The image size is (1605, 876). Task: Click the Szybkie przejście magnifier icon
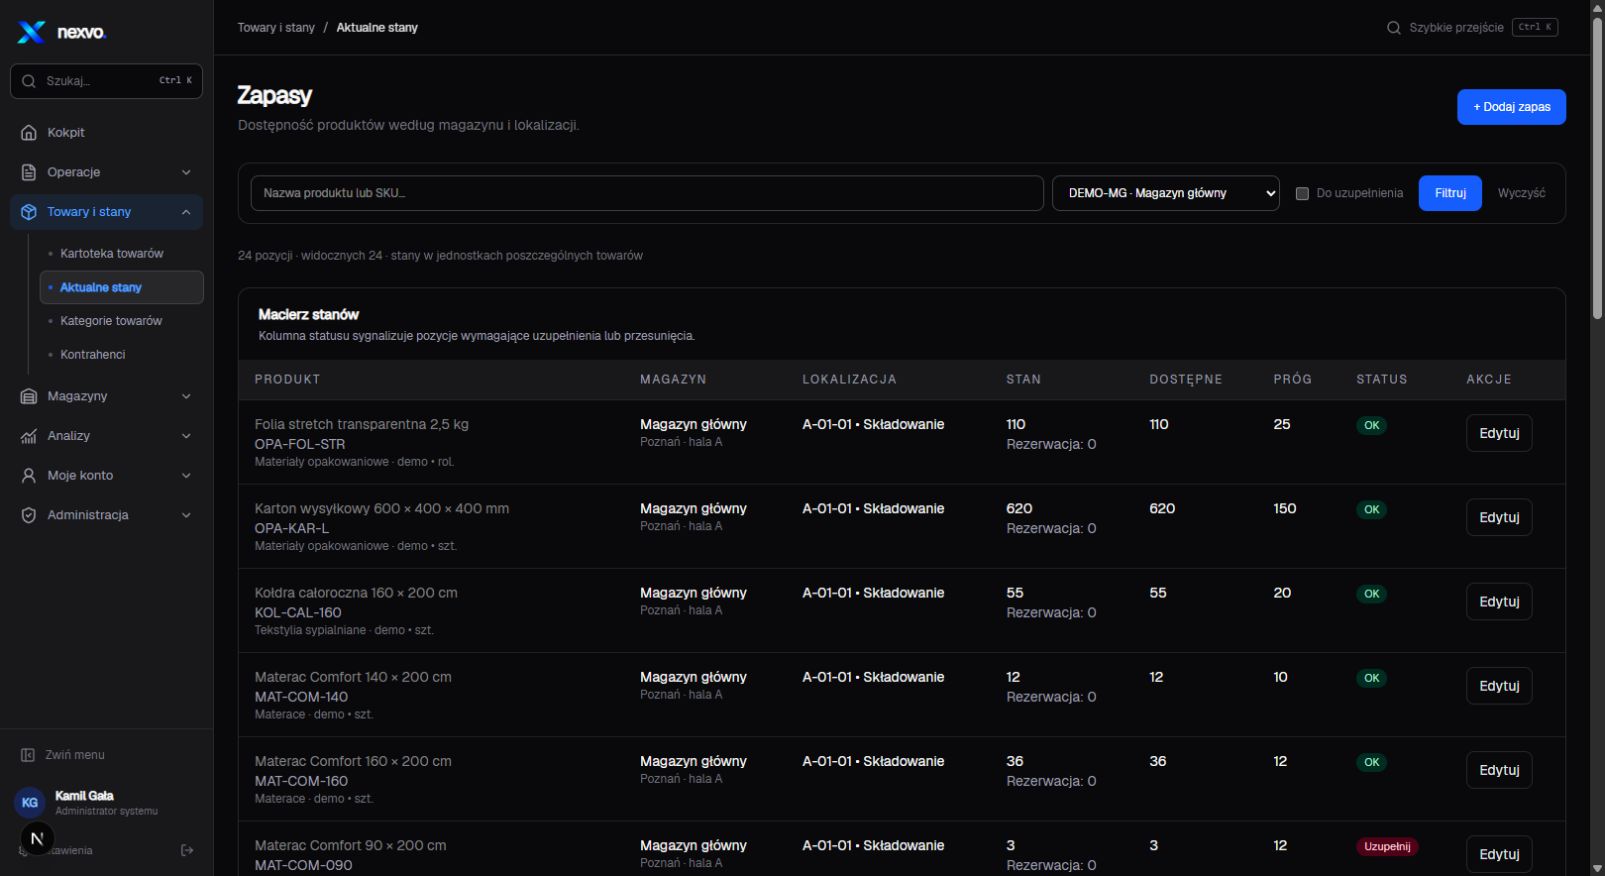pos(1394,28)
